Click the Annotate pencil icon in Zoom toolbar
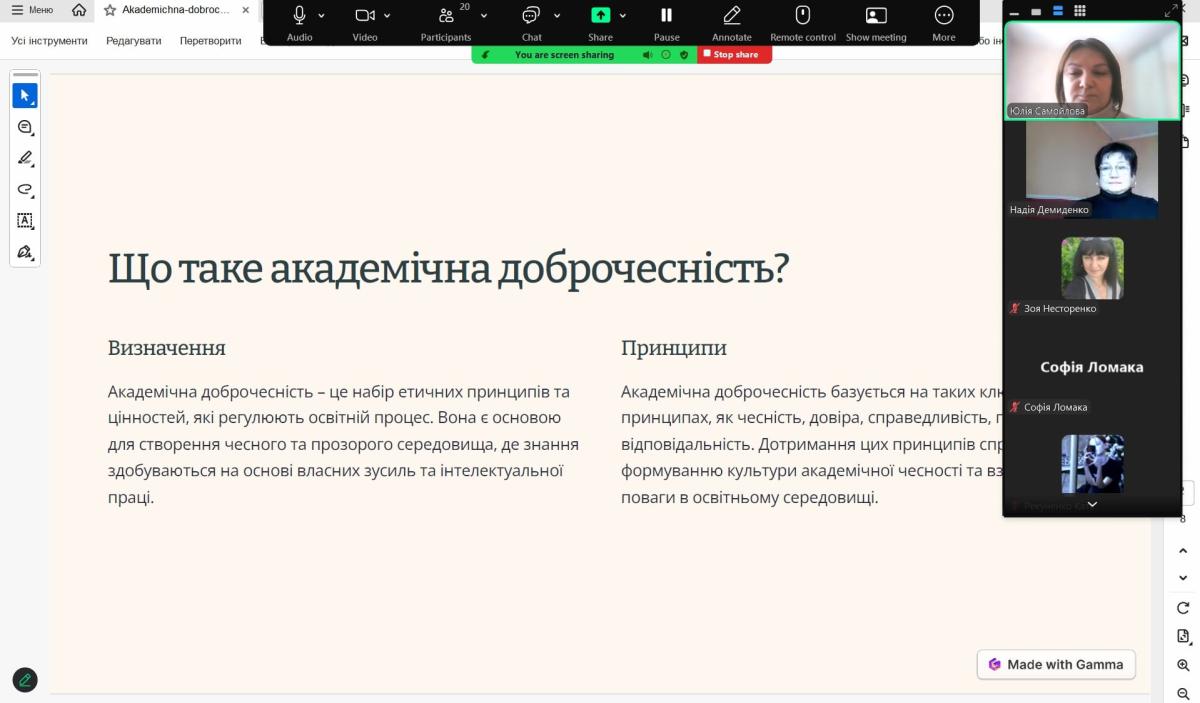 coord(731,16)
